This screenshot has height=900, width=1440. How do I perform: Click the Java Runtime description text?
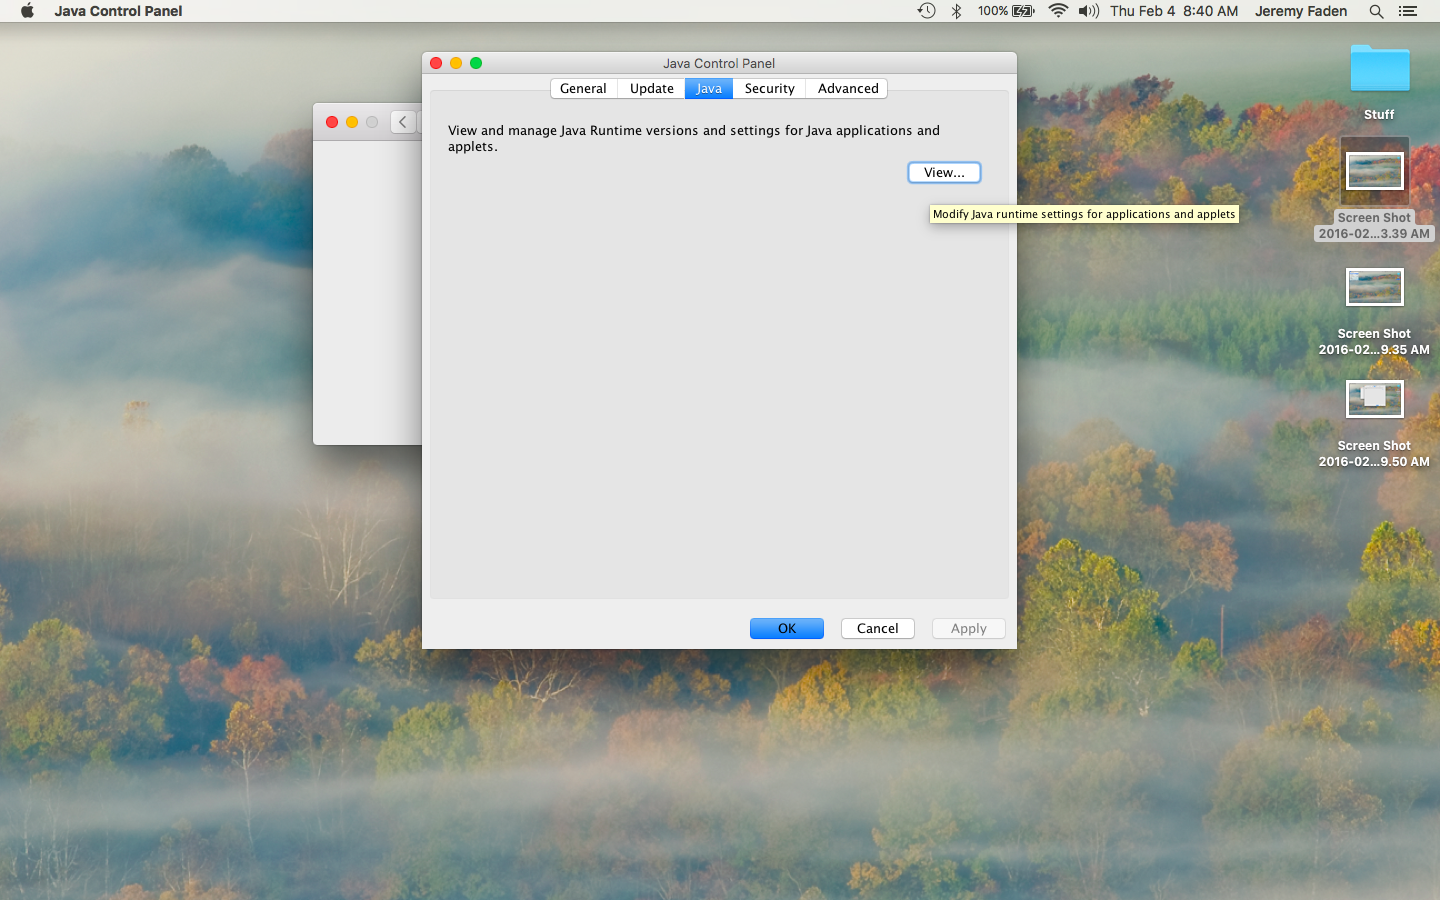[694, 138]
